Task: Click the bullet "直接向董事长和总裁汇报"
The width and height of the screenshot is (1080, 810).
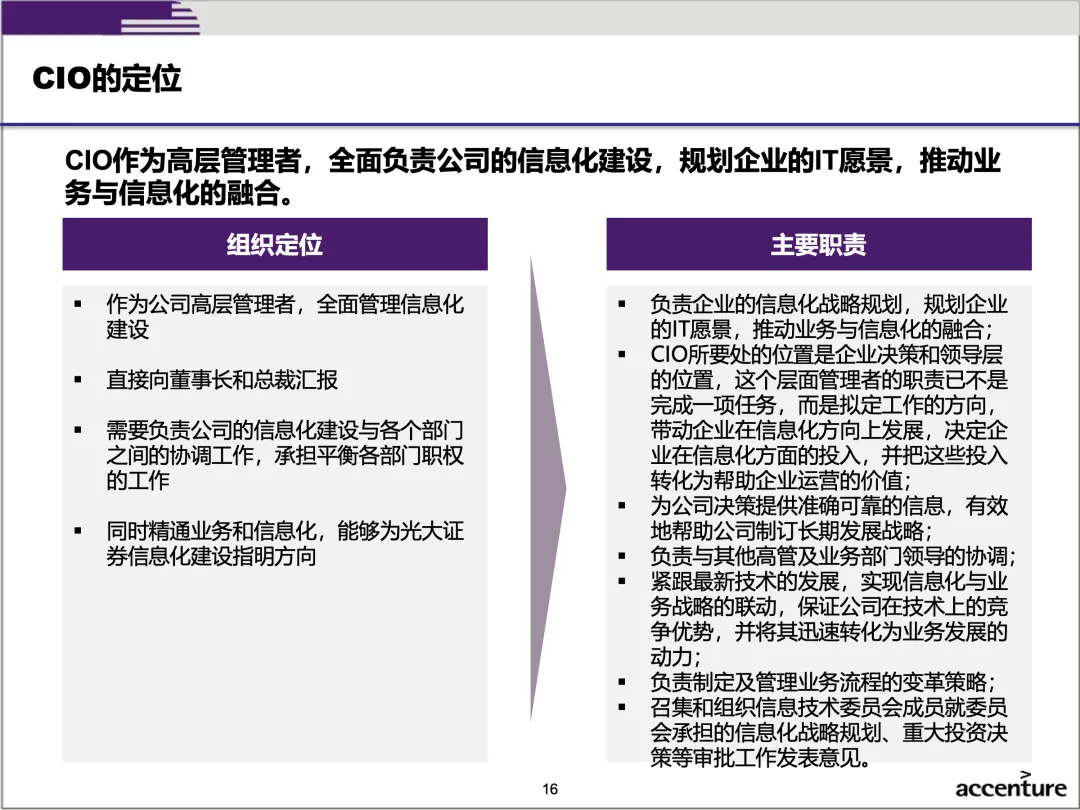Action: (222, 380)
